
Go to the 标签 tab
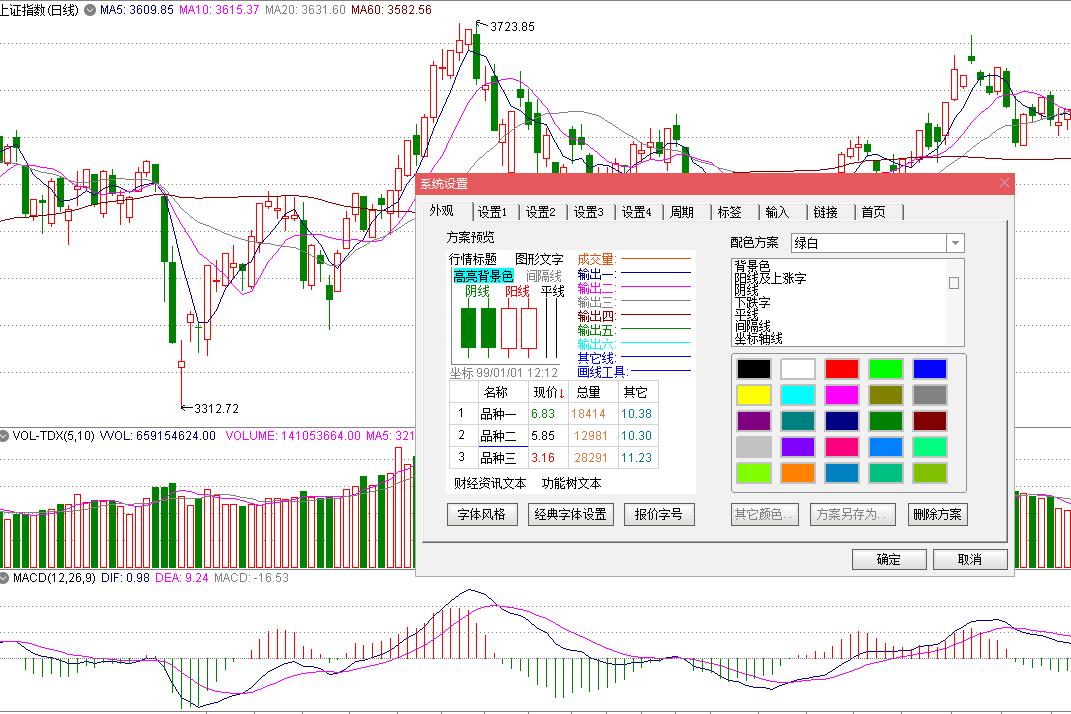[730, 212]
